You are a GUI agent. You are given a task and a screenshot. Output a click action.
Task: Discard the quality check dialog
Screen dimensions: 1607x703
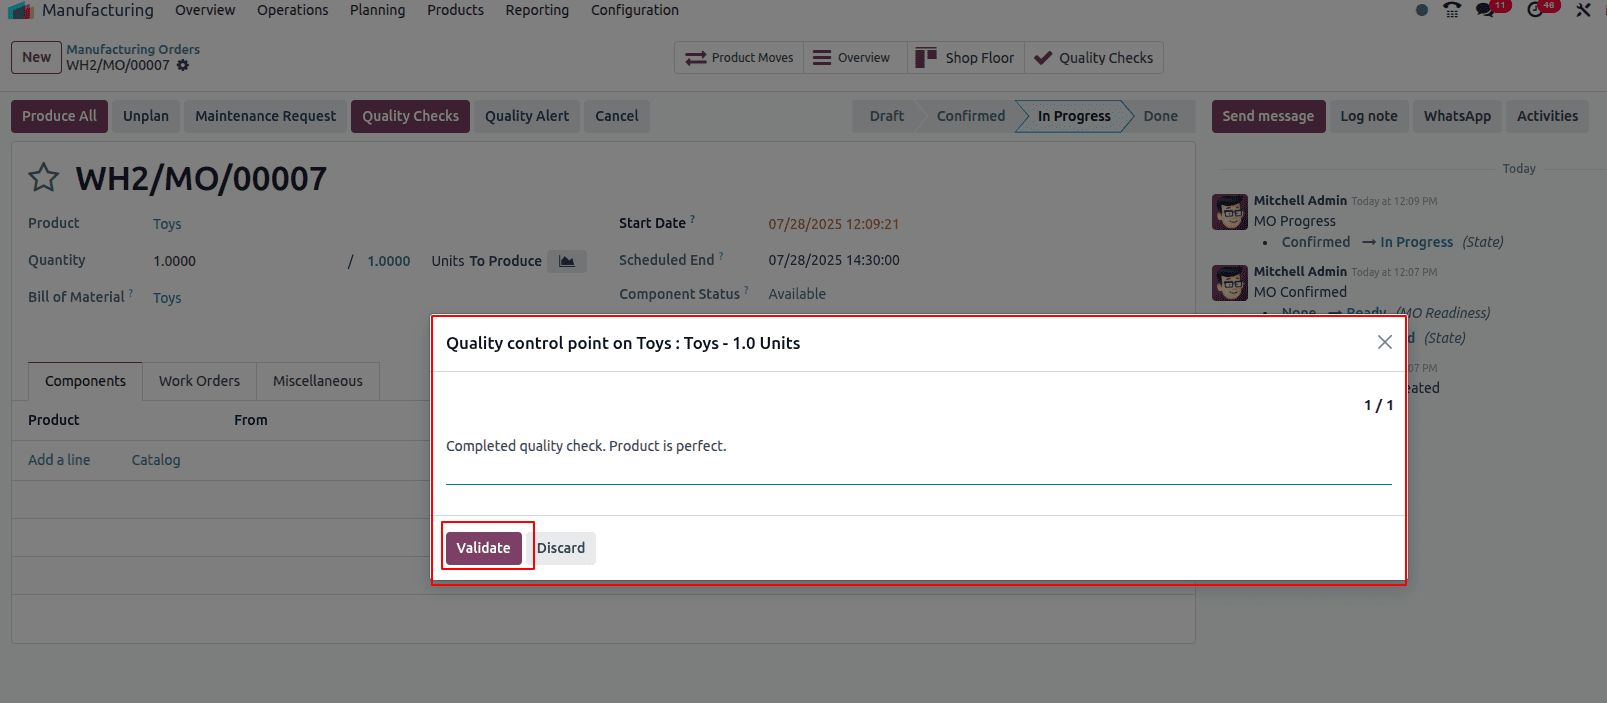561,548
